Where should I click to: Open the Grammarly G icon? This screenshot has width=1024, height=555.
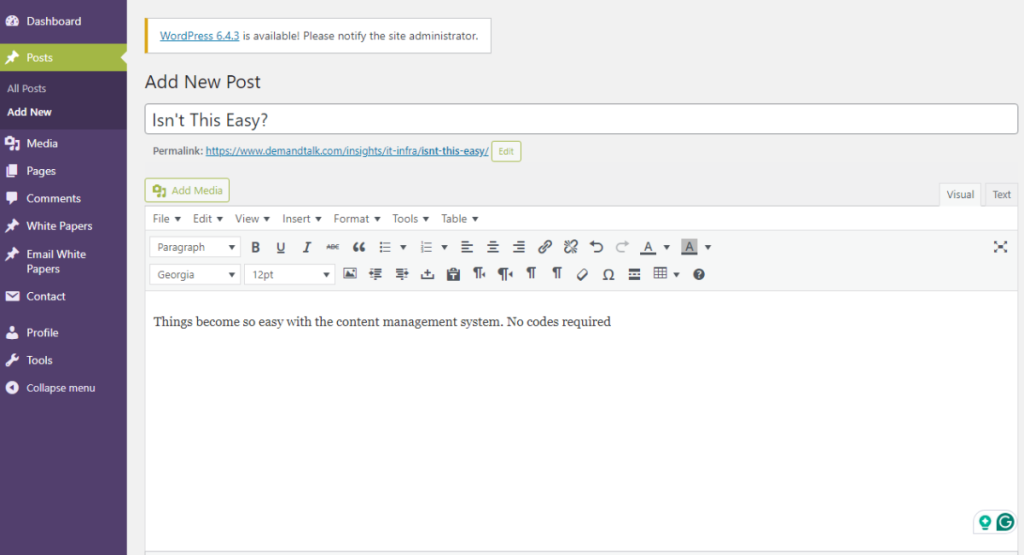tap(1005, 522)
